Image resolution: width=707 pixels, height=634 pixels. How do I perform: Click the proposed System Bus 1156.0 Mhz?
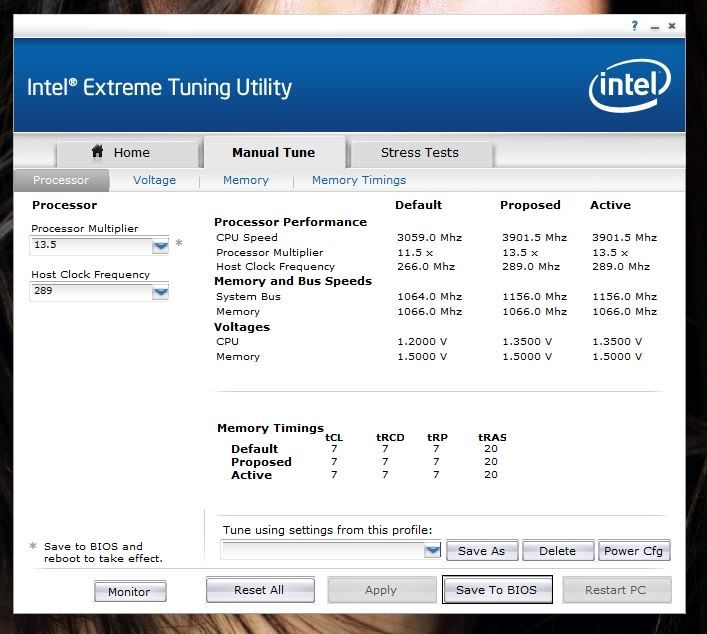[534, 297]
